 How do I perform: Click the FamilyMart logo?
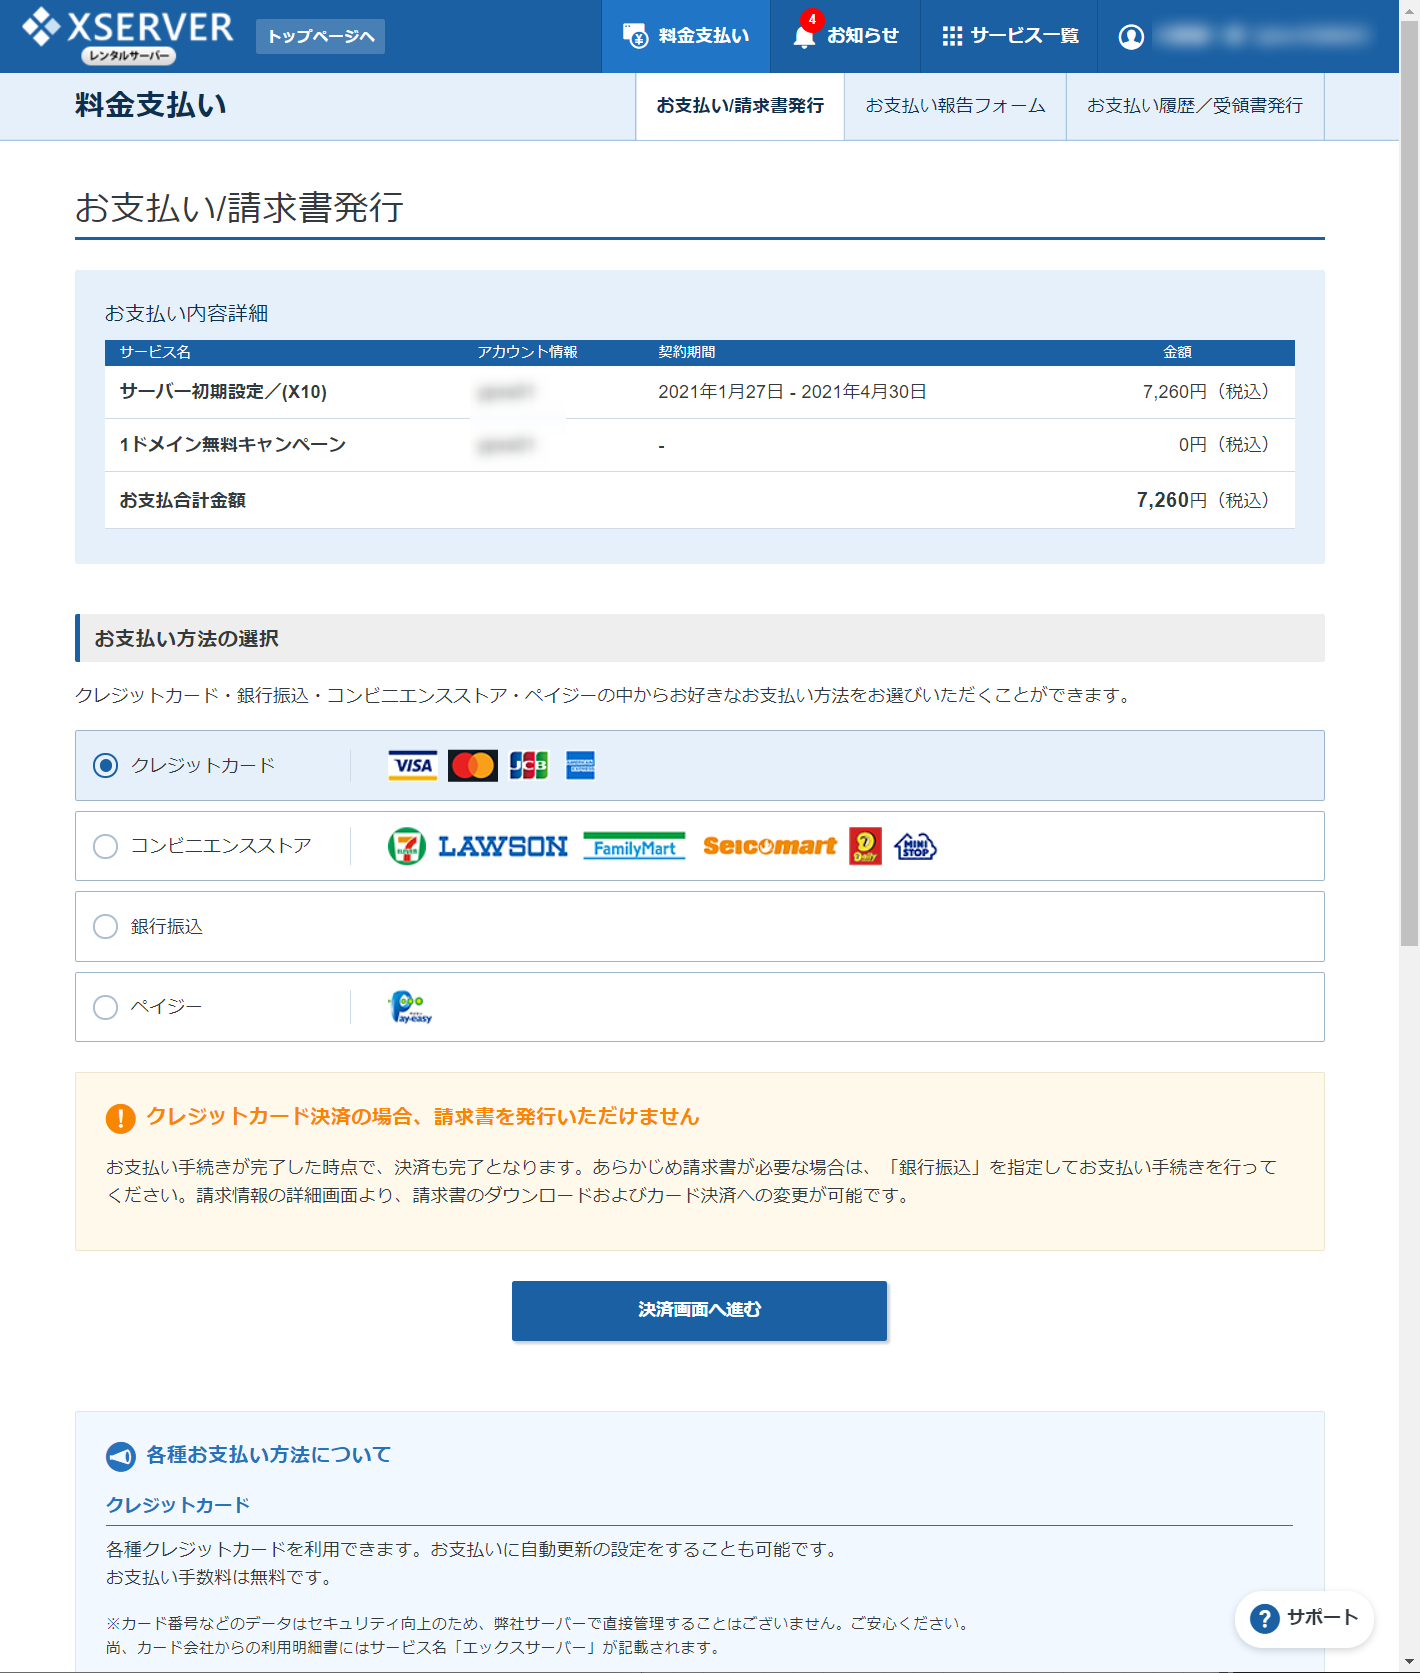pos(634,847)
